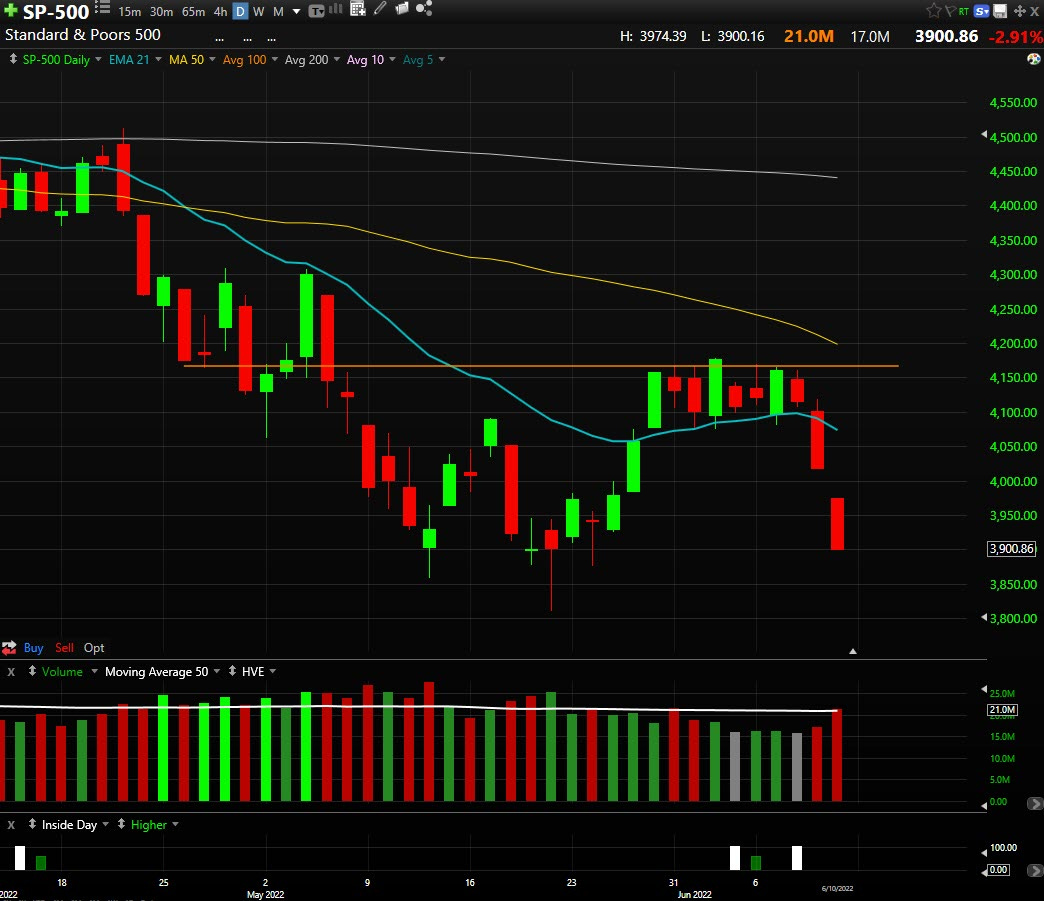Click the move-window cross arrows icon

pyautogui.click(x=1019, y=11)
